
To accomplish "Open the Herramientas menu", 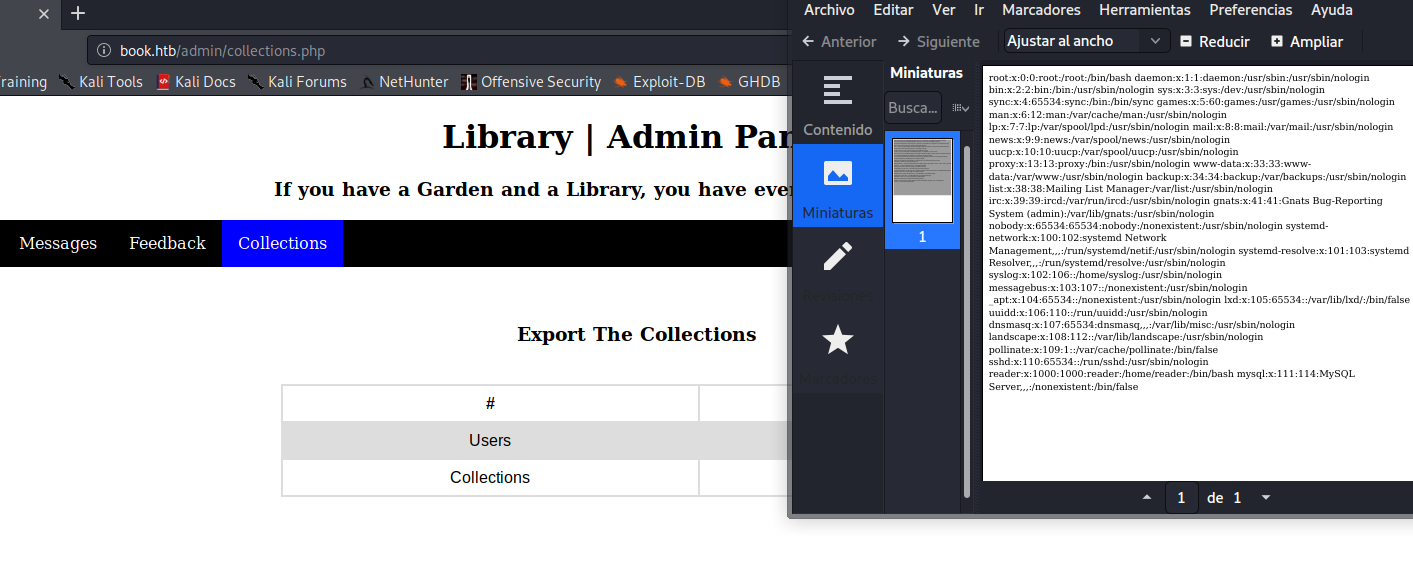I will (1144, 10).
